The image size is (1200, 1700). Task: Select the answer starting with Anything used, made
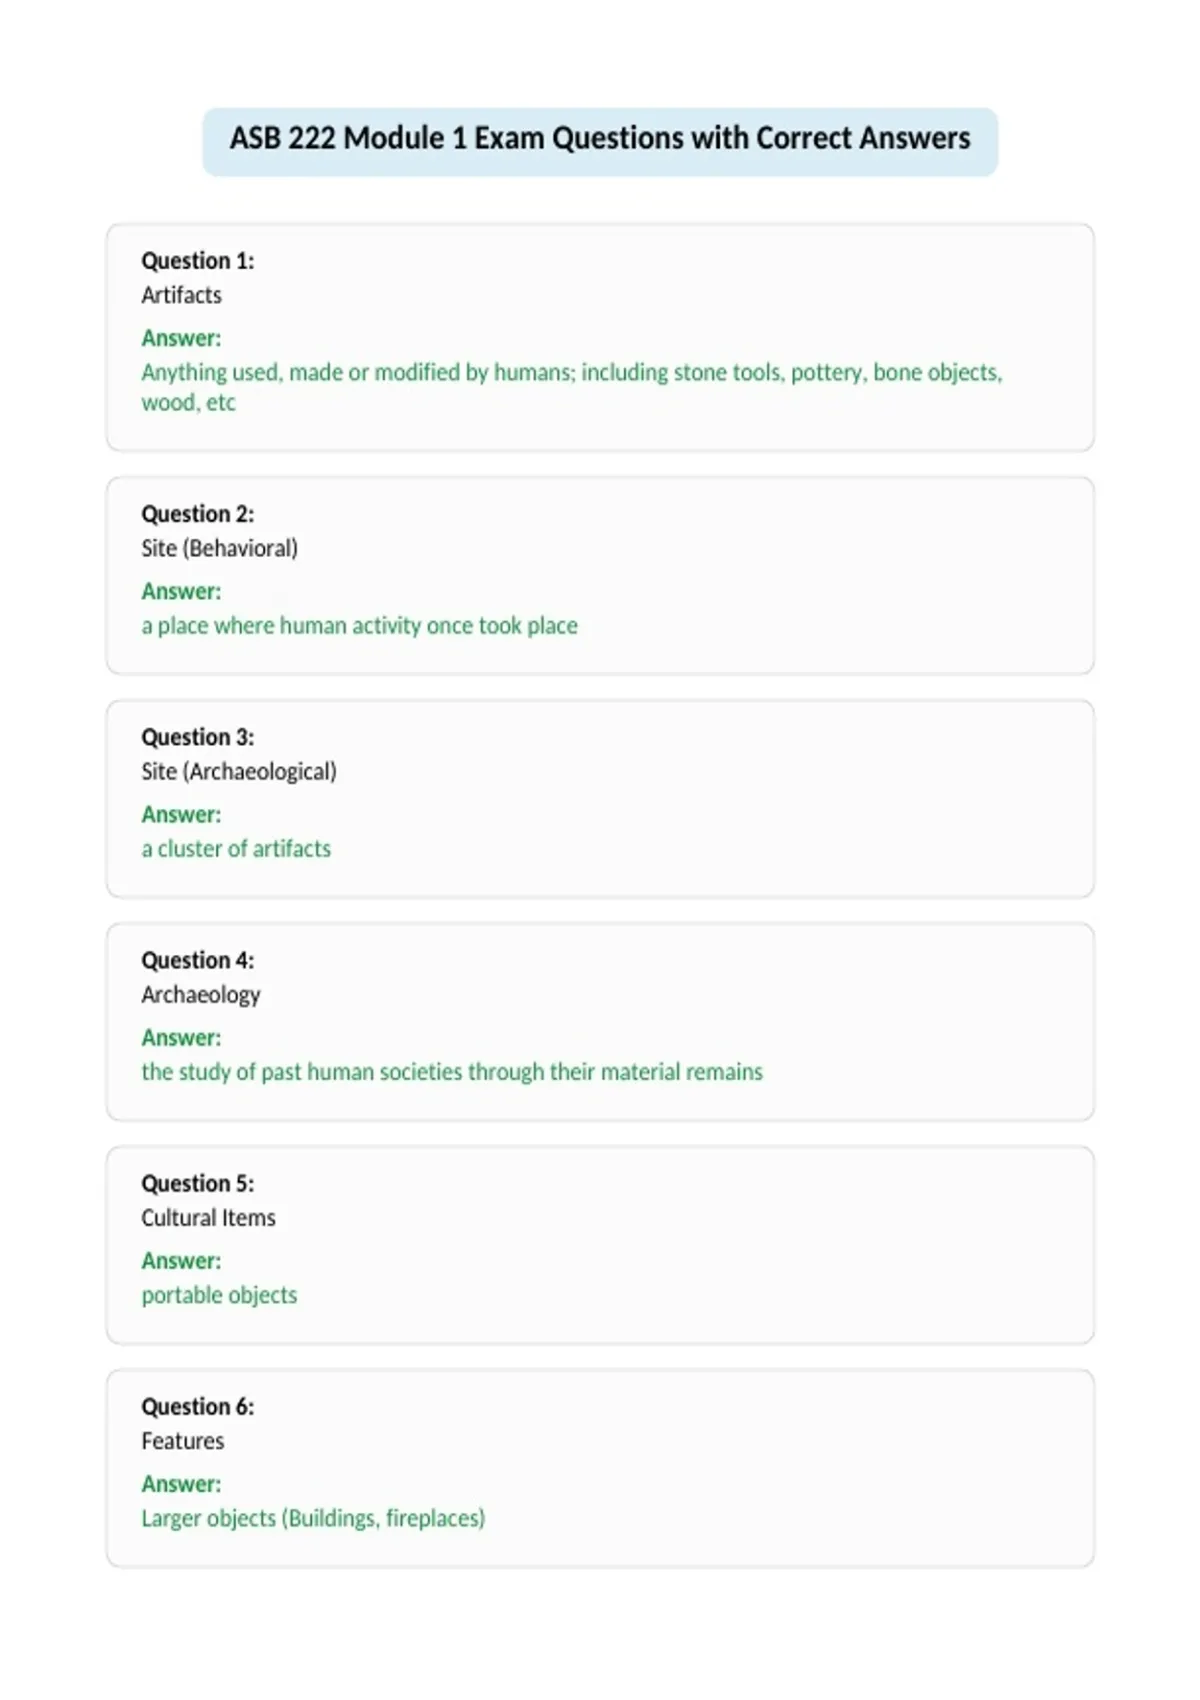pos(572,387)
